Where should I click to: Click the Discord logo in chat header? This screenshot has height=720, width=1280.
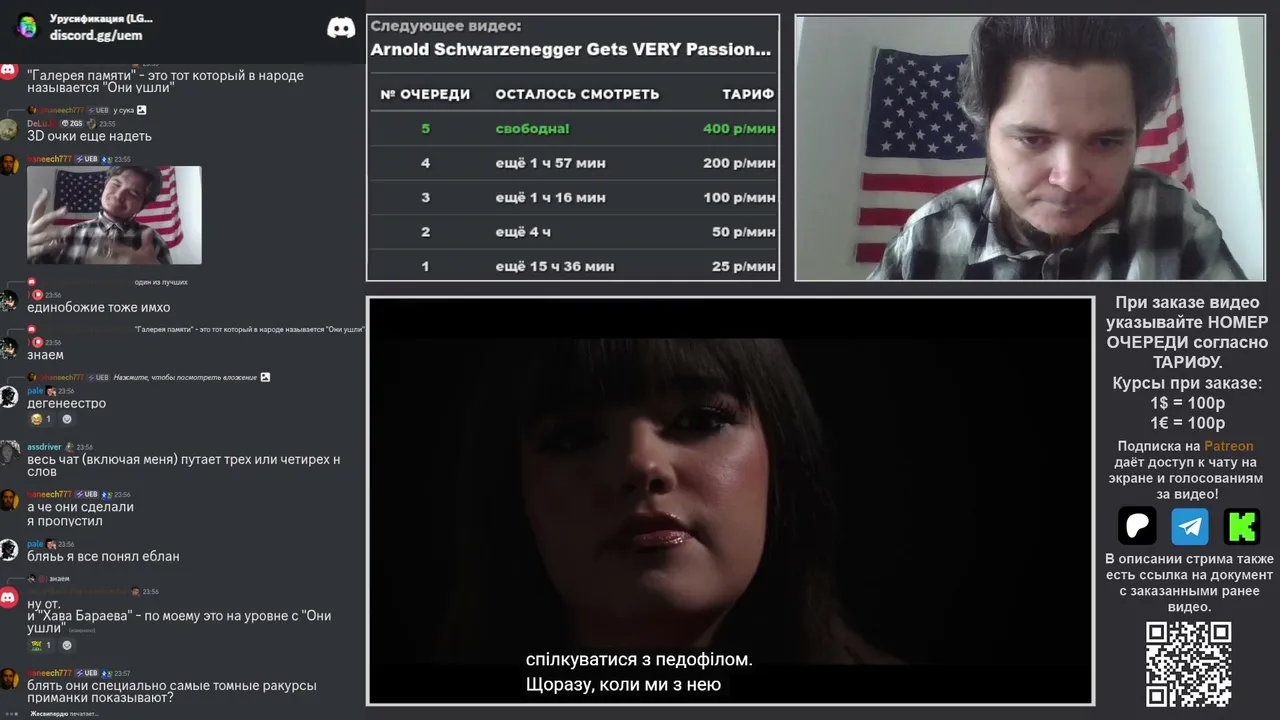pyautogui.click(x=341, y=27)
